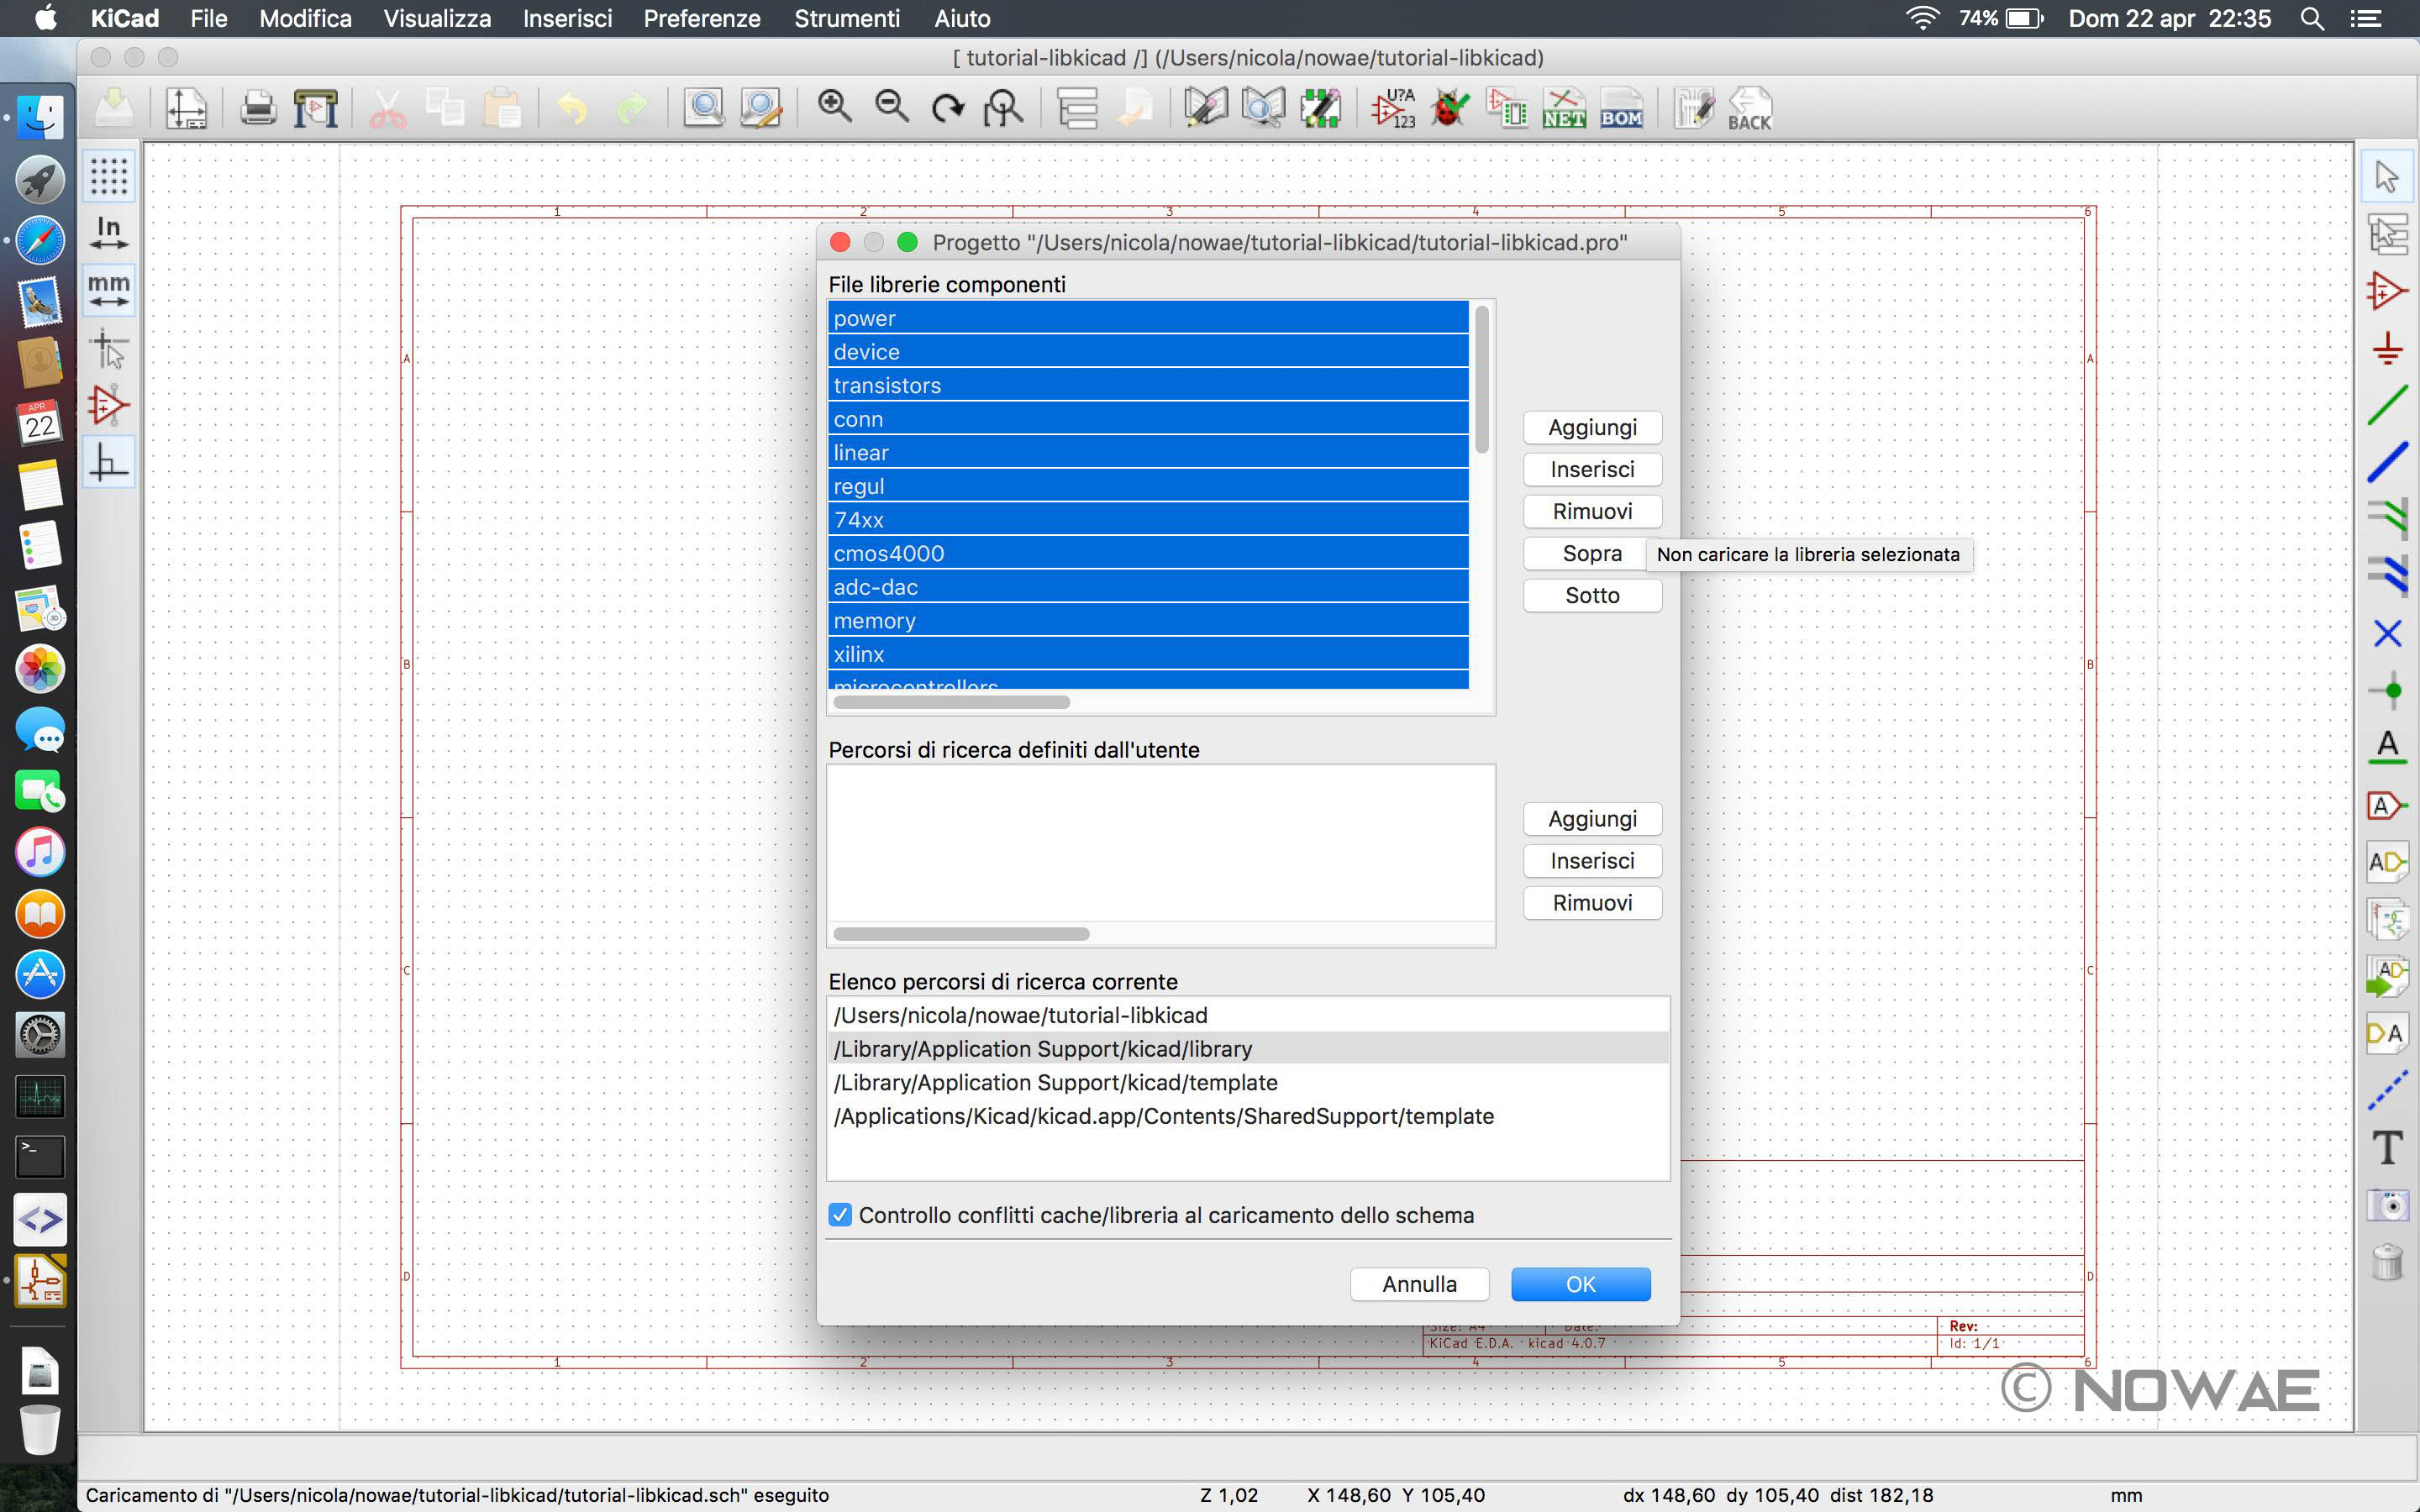Screen dimensions: 2420x1512
Task: Open the File menu
Action: coord(209,18)
